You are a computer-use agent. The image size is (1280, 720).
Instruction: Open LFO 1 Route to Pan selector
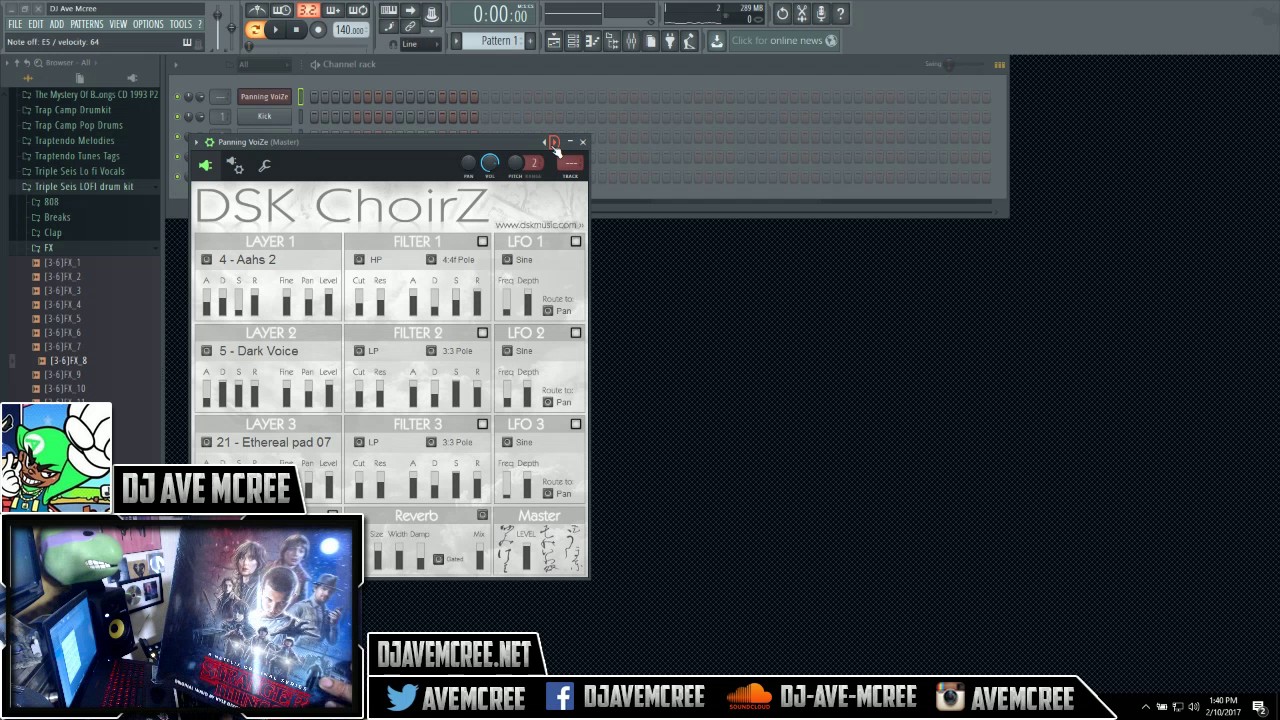point(547,311)
